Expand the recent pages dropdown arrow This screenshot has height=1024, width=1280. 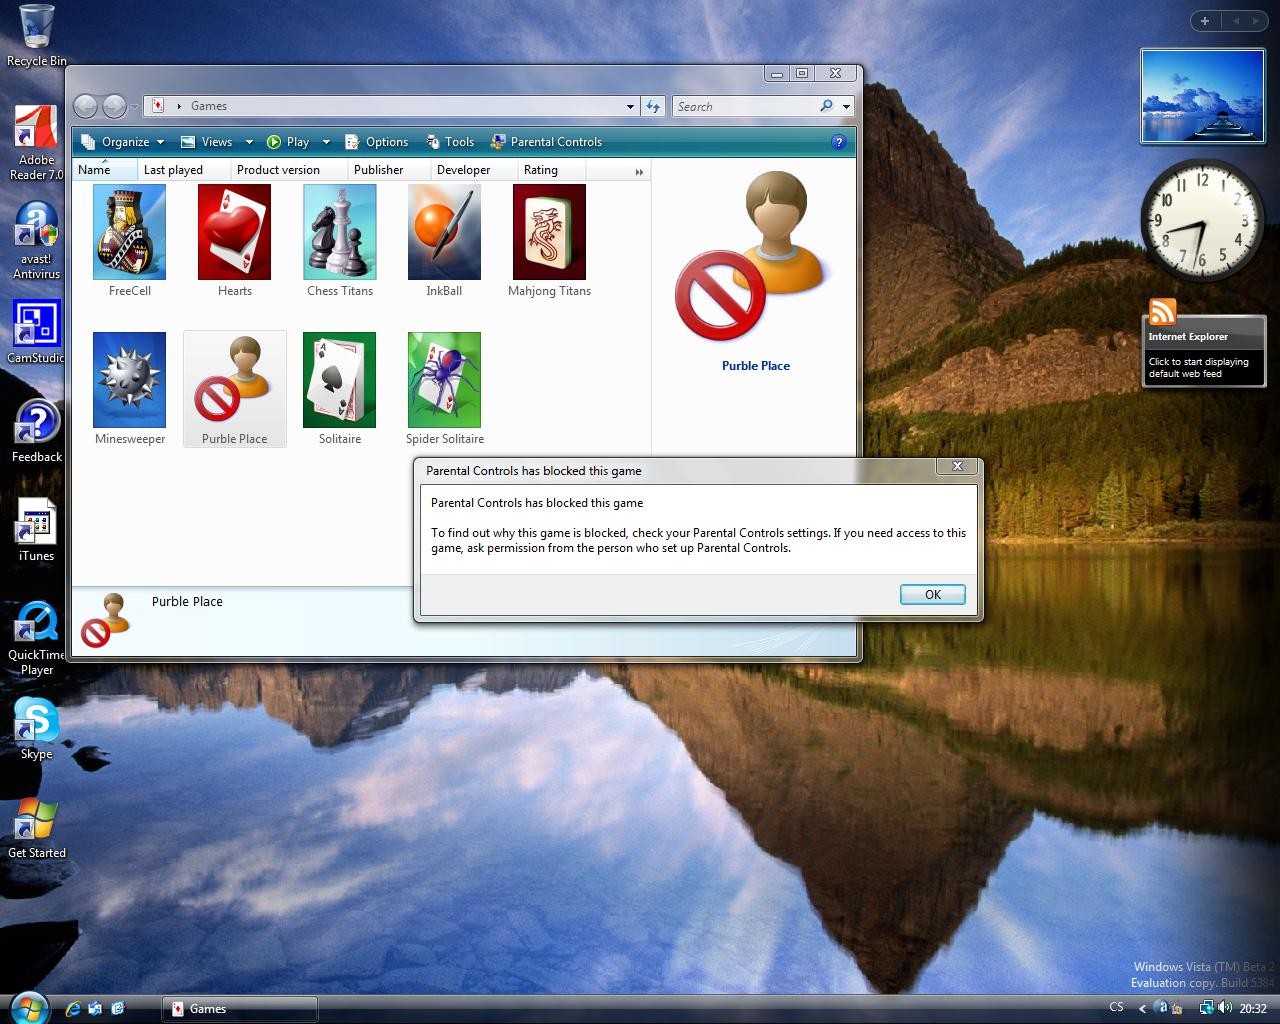click(135, 106)
